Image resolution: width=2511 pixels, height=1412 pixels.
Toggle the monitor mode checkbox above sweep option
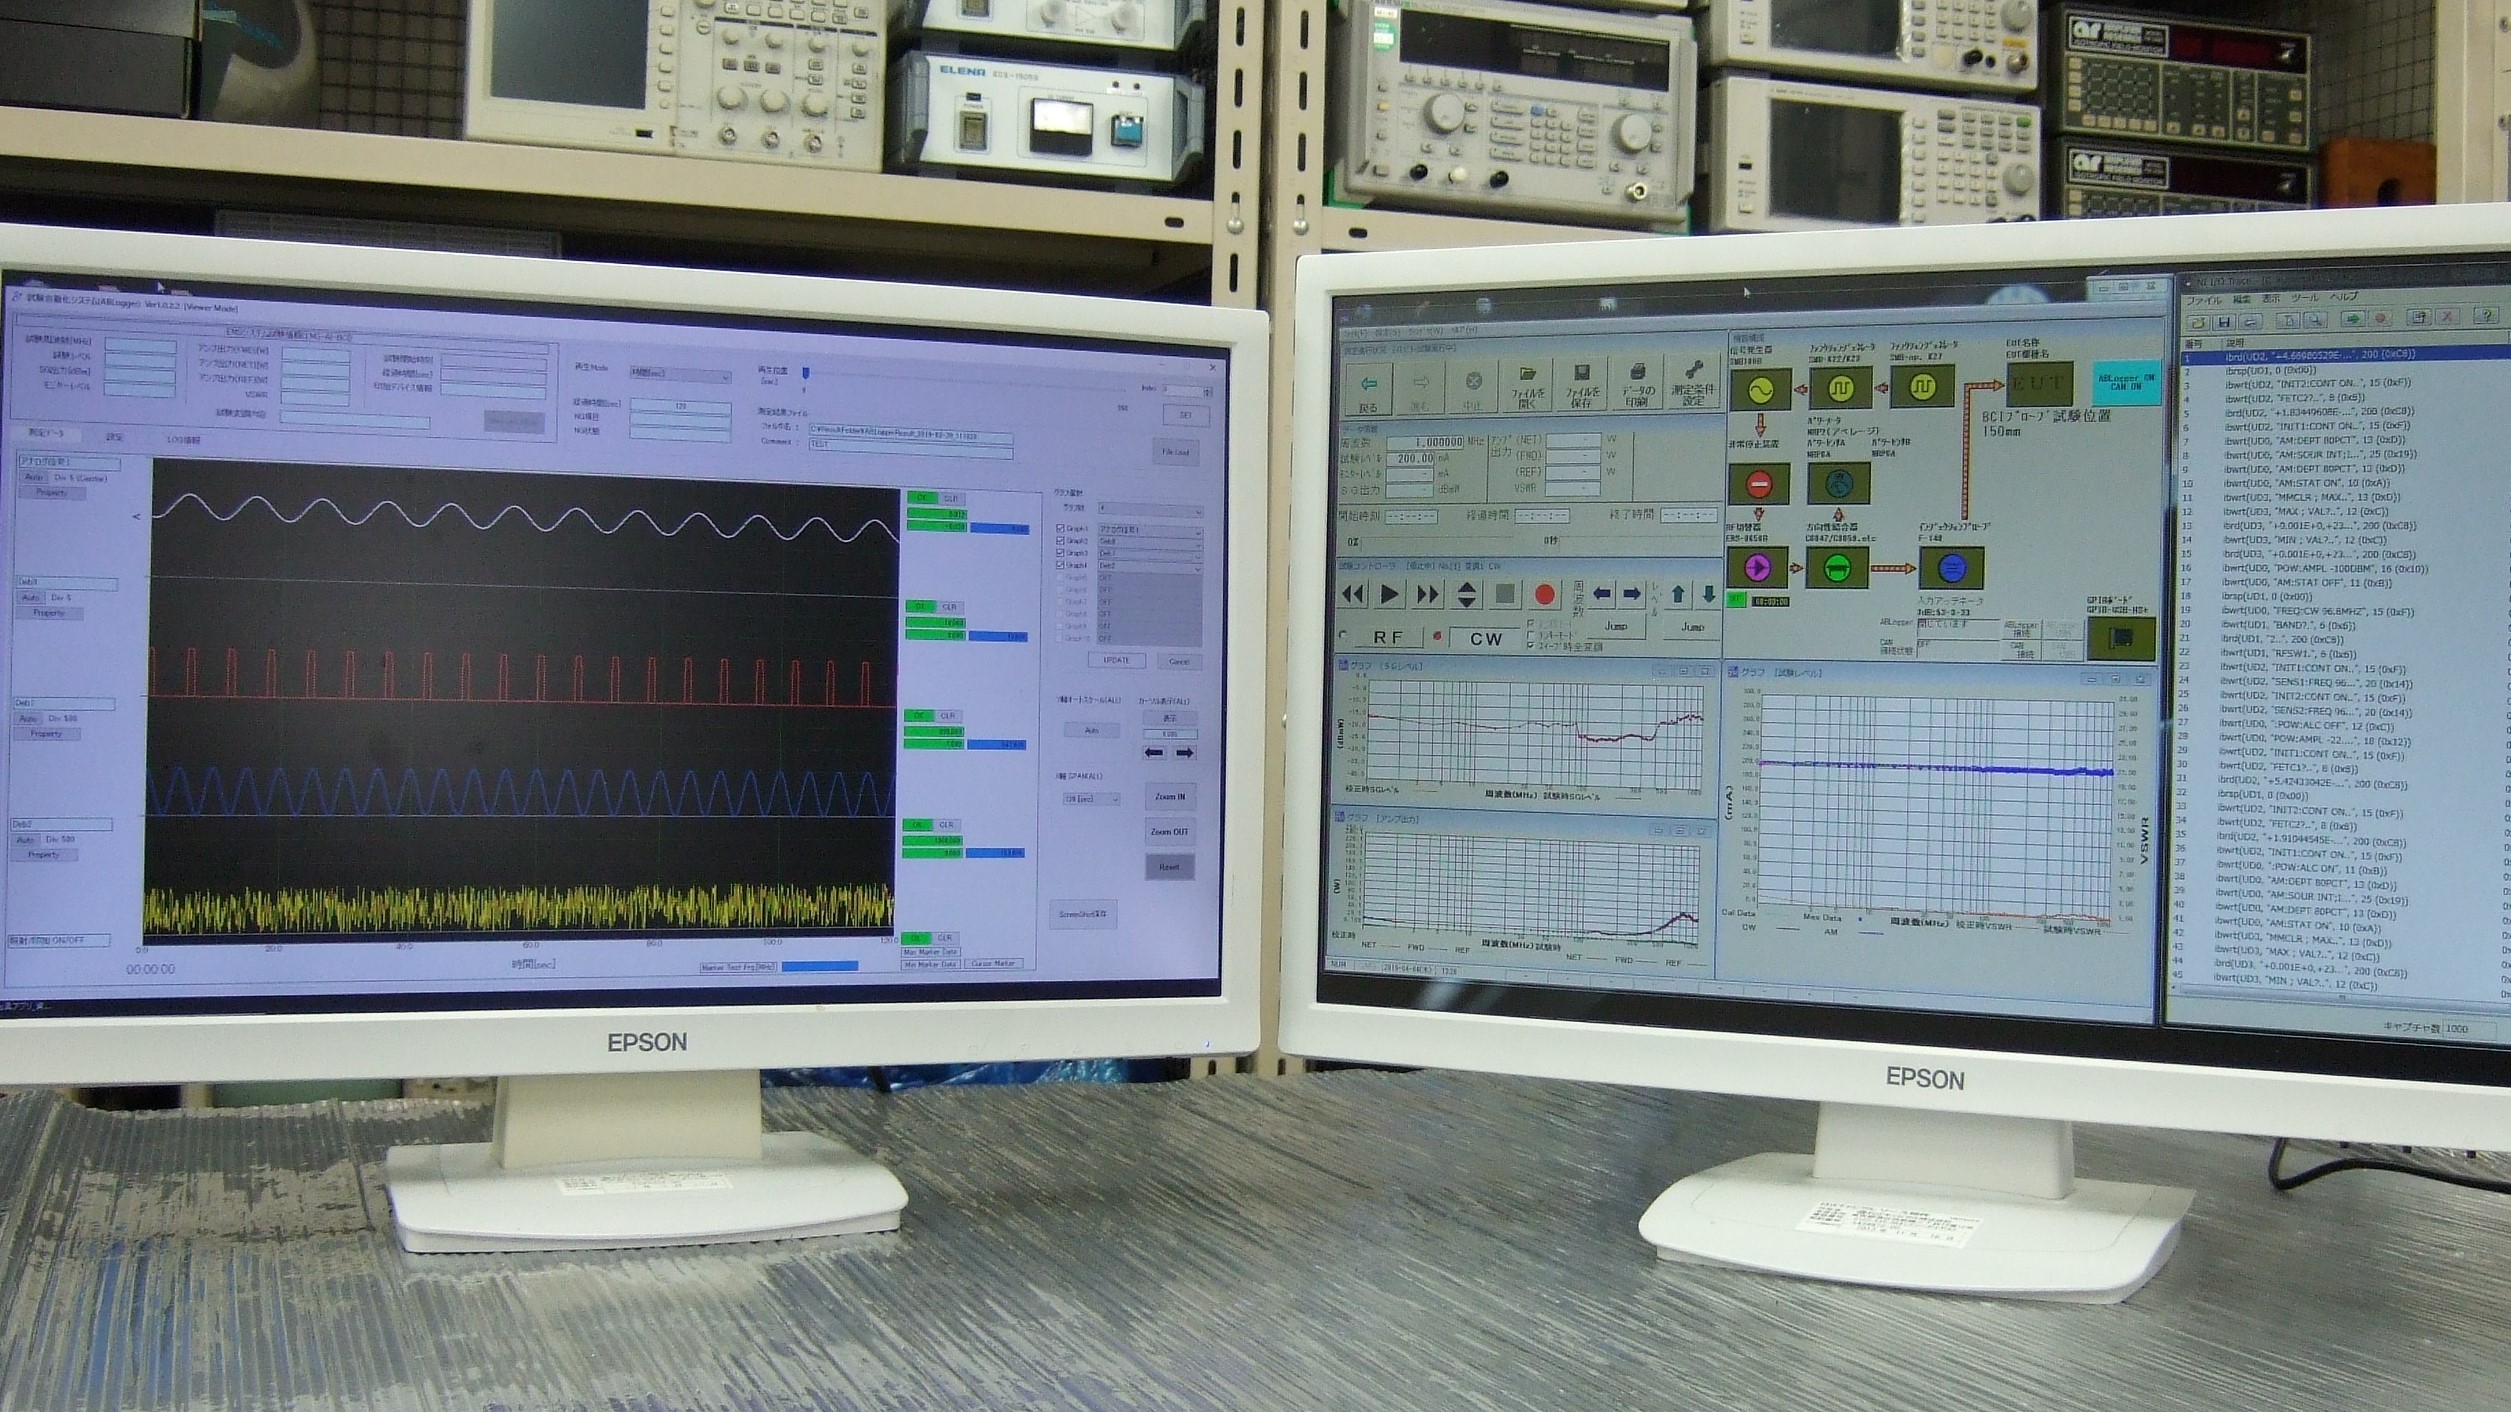click(1530, 635)
